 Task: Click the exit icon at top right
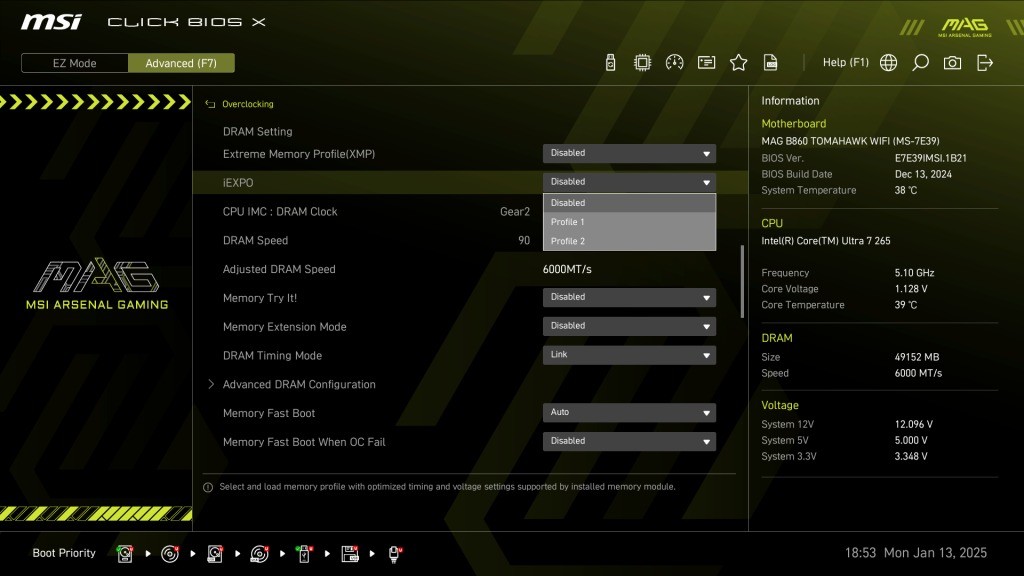(985, 63)
